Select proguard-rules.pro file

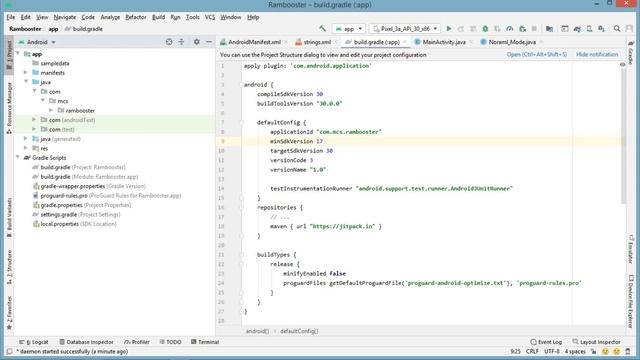click(x=107, y=196)
